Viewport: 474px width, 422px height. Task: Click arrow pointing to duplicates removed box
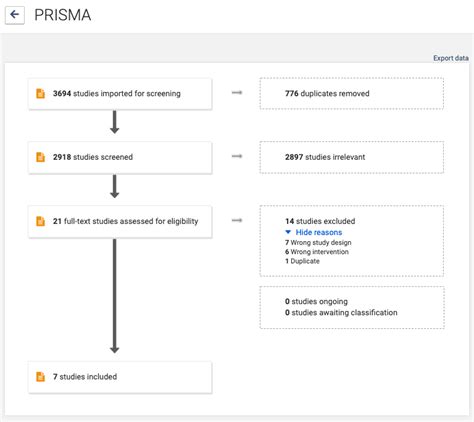tap(237, 93)
